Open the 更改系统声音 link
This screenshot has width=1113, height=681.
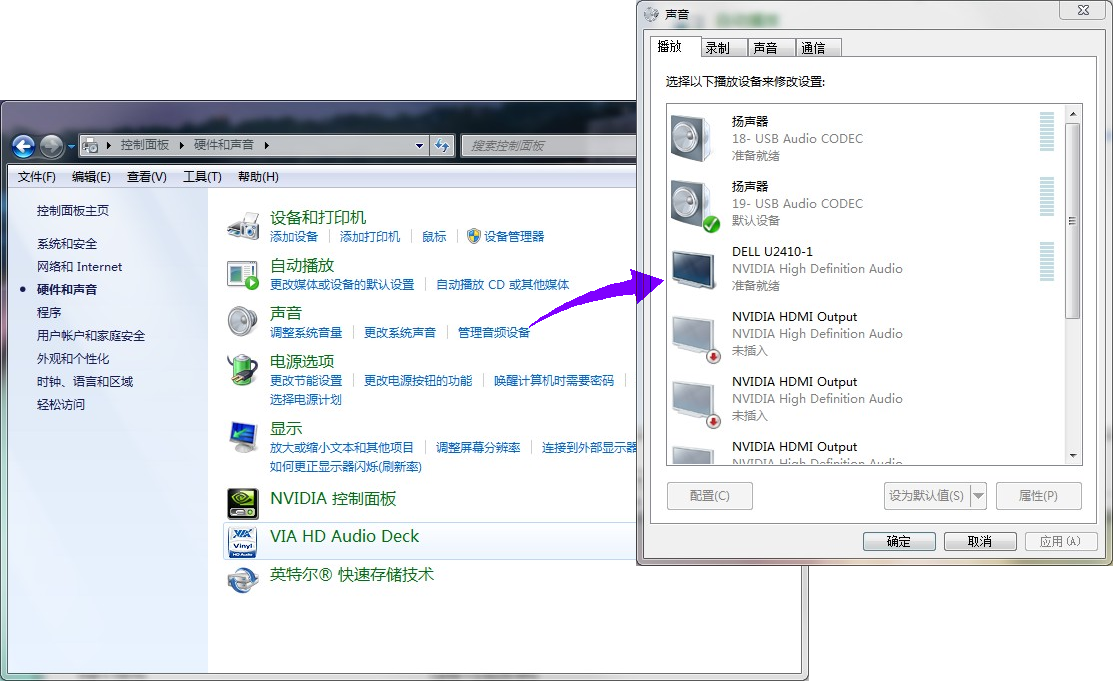(400, 332)
